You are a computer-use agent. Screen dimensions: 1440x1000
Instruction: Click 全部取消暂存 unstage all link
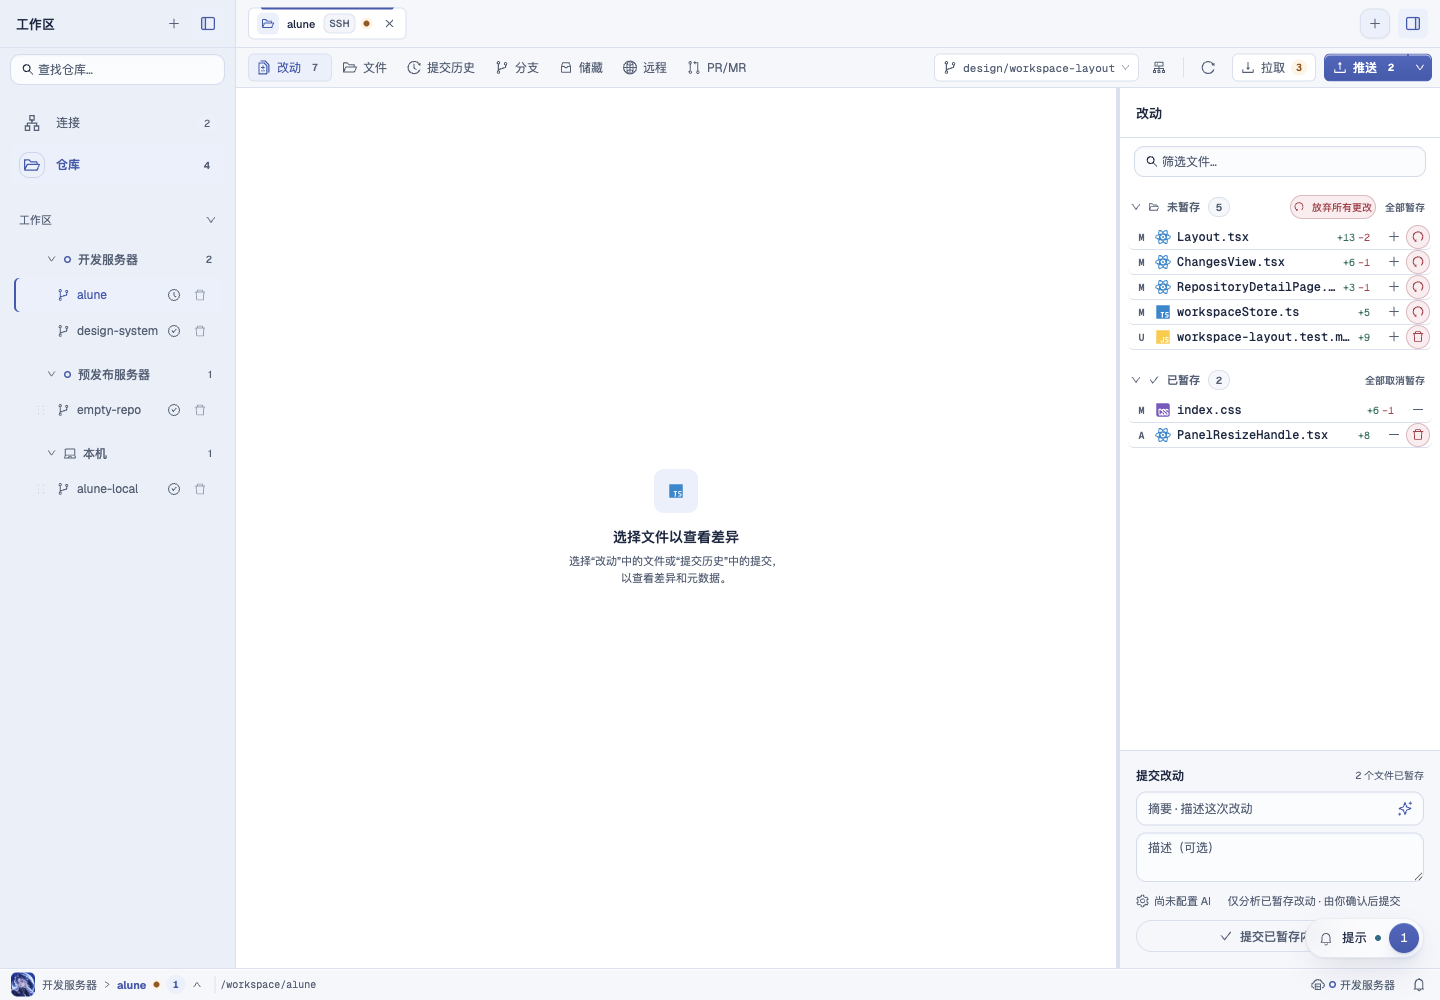pos(1395,380)
